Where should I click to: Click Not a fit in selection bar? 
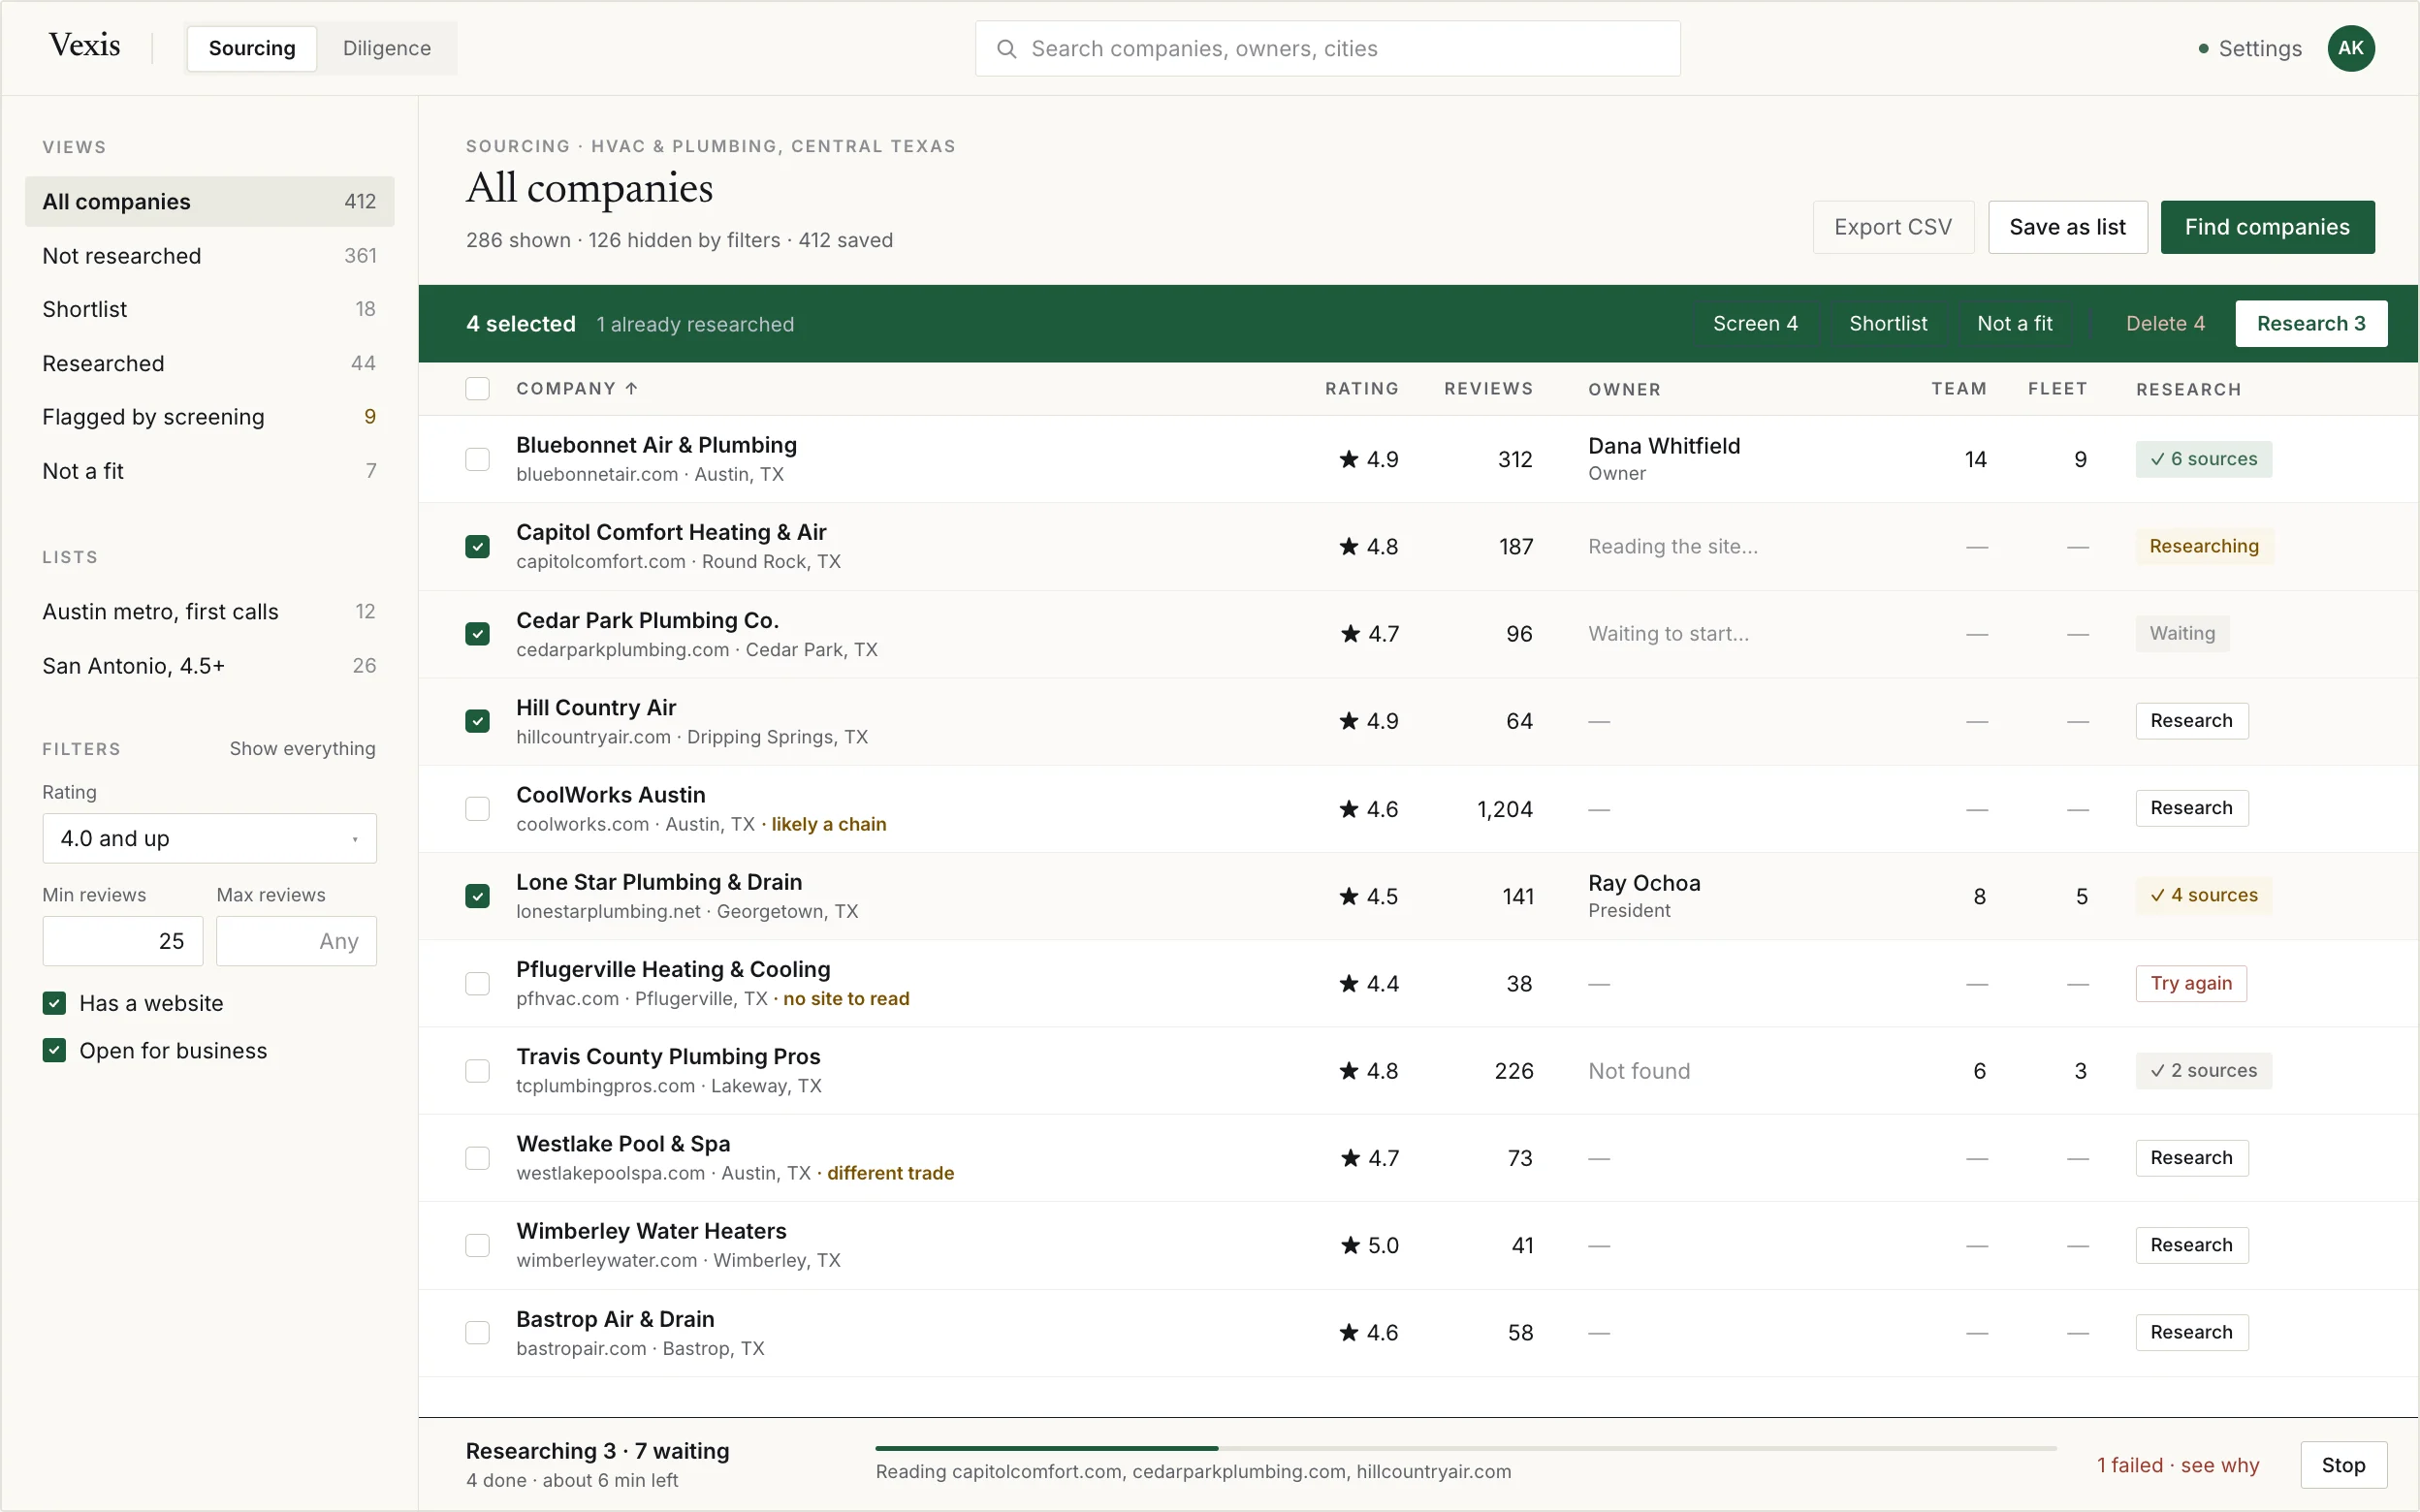click(x=2014, y=323)
